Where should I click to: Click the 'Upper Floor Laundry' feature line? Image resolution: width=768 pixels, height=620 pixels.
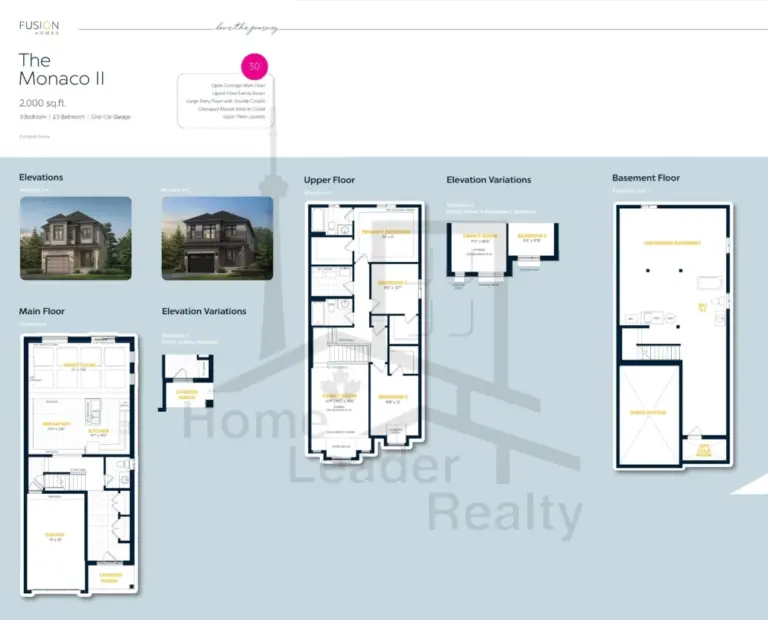244,117
